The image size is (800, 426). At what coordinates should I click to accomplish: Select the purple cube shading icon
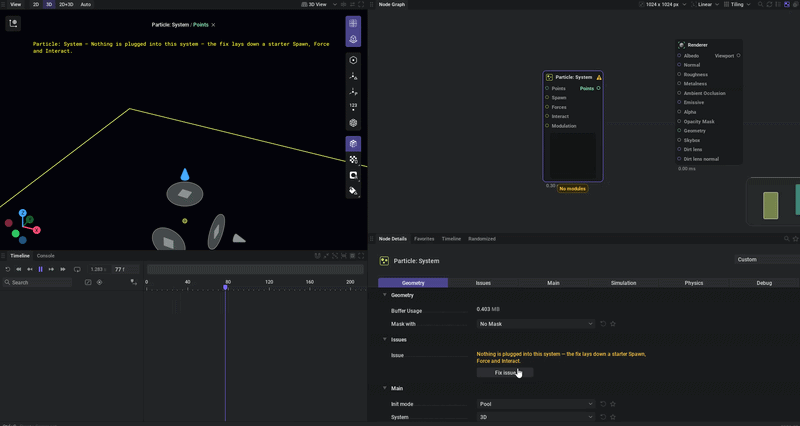[353, 143]
